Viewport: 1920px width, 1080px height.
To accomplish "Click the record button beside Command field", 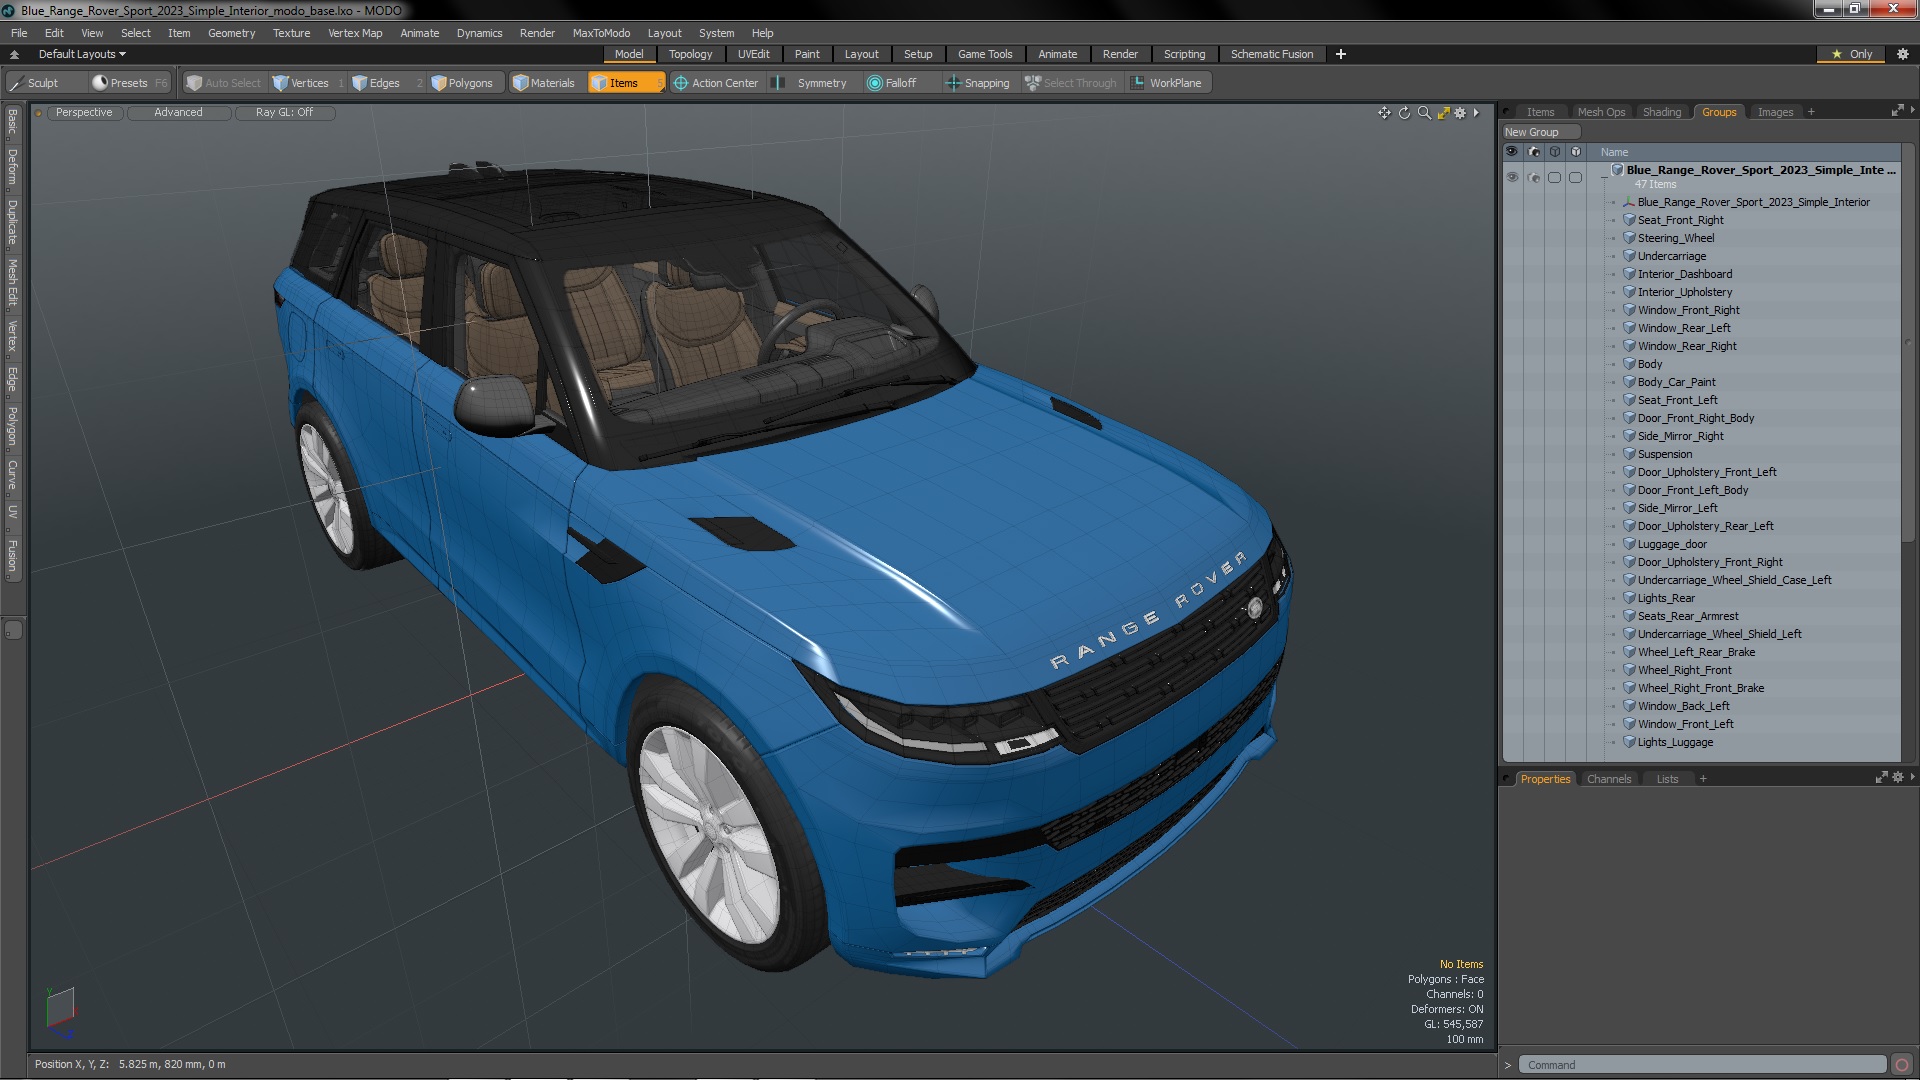I will point(1902,1065).
